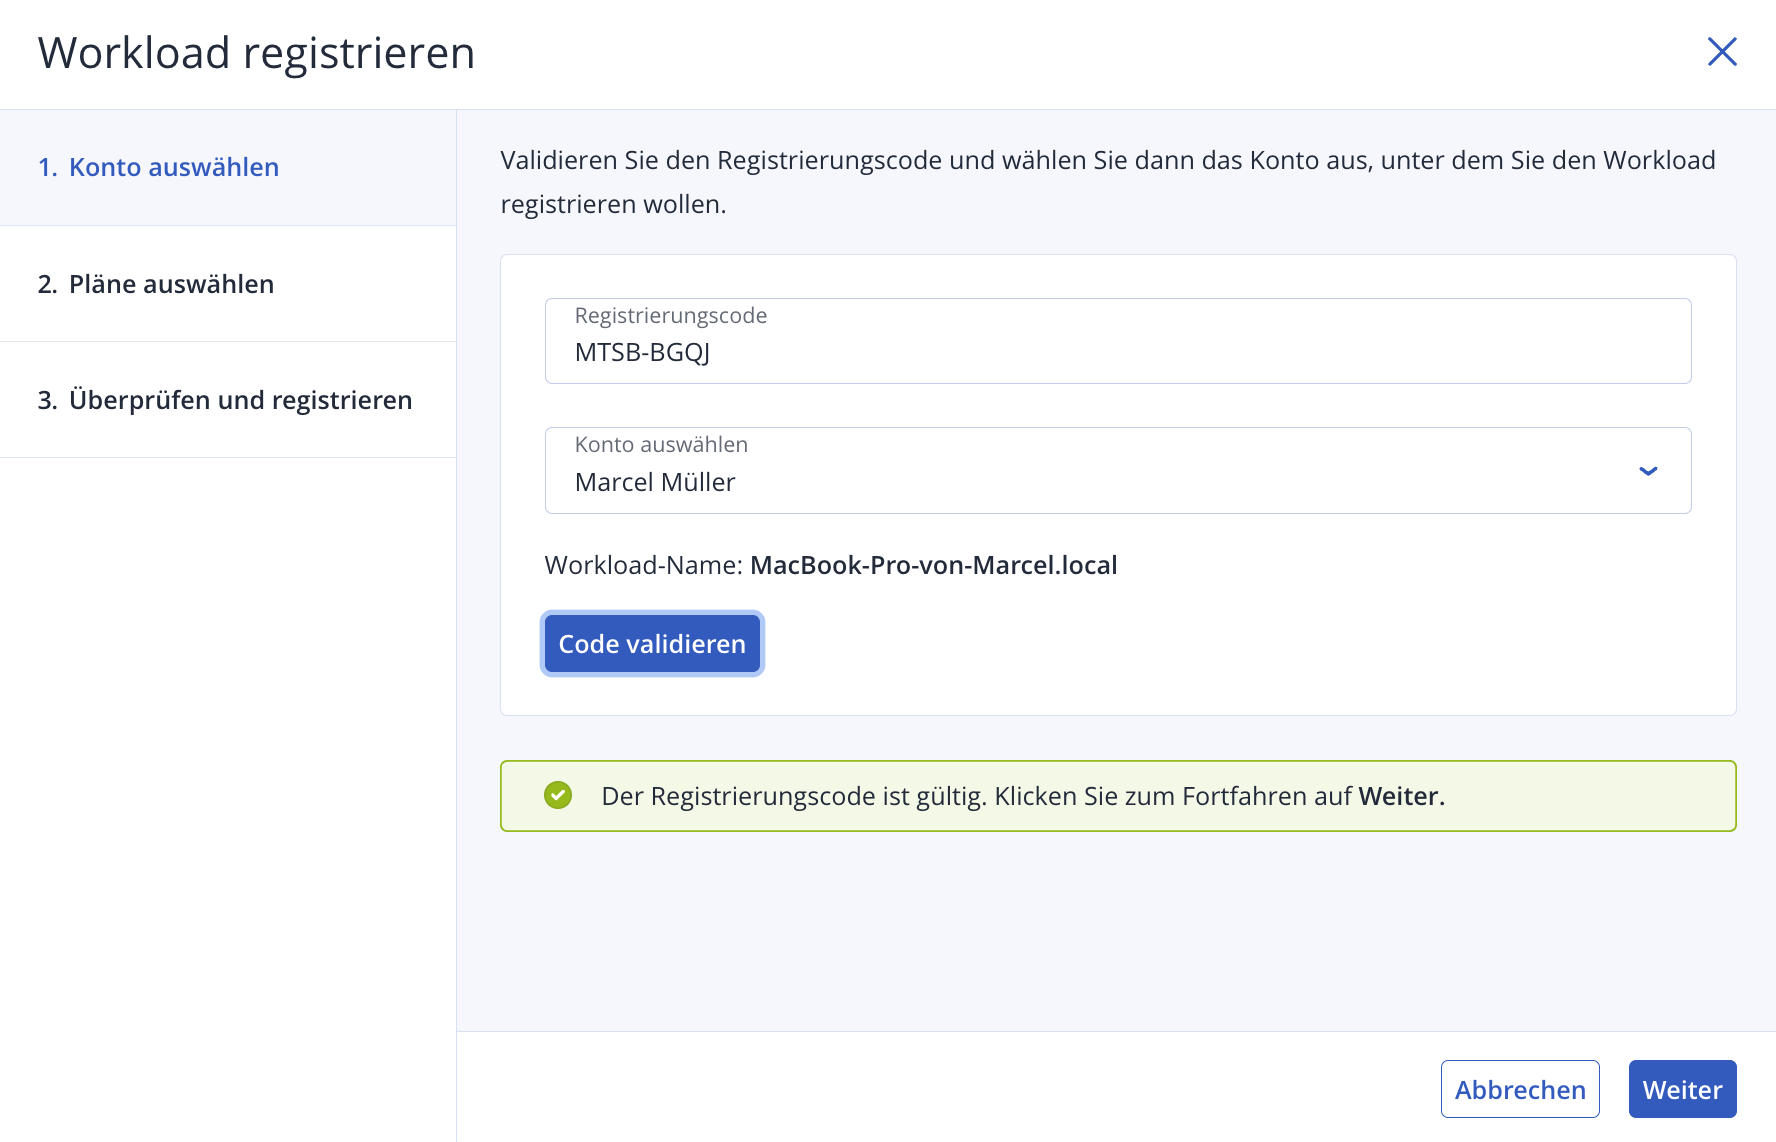Image resolution: width=1776 pixels, height=1142 pixels.
Task: Click the Konto auswählen label inside dropdown
Action: click(x=661, y=445)
